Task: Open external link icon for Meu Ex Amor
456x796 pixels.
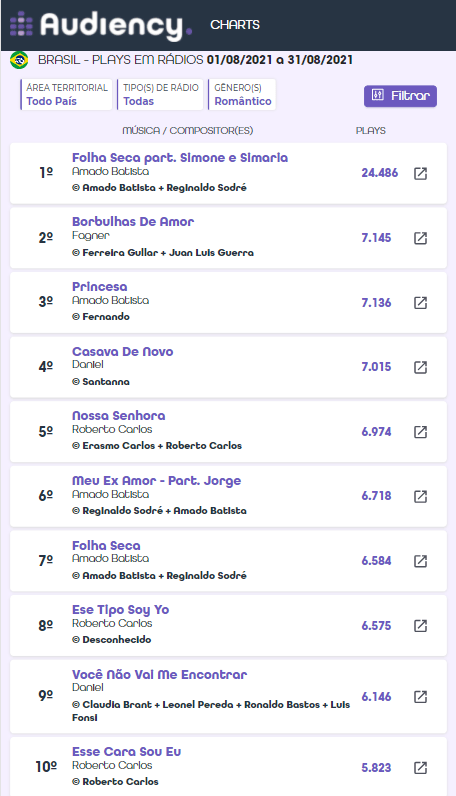Action: coord(420,496)
